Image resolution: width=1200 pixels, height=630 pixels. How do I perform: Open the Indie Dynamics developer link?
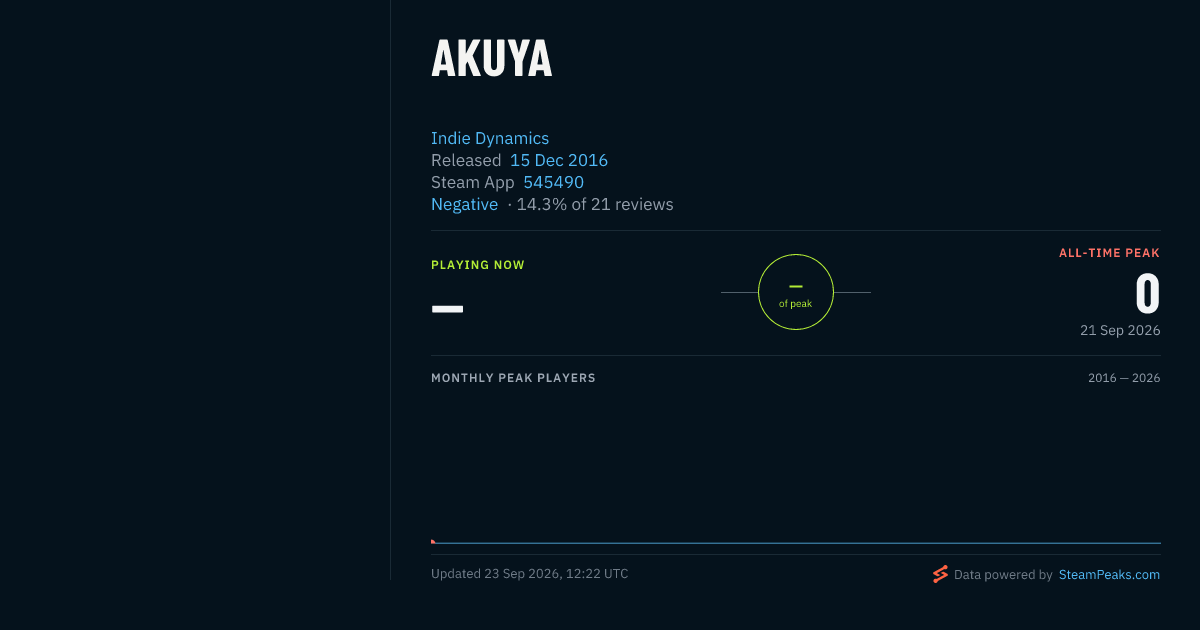click(x=490, y=138)
